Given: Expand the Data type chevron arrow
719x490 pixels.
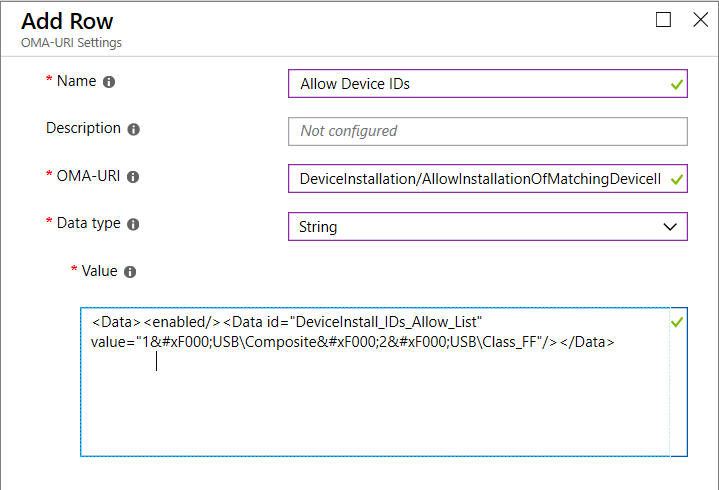Looking at the screenshot, I should [x=670, y=227].
